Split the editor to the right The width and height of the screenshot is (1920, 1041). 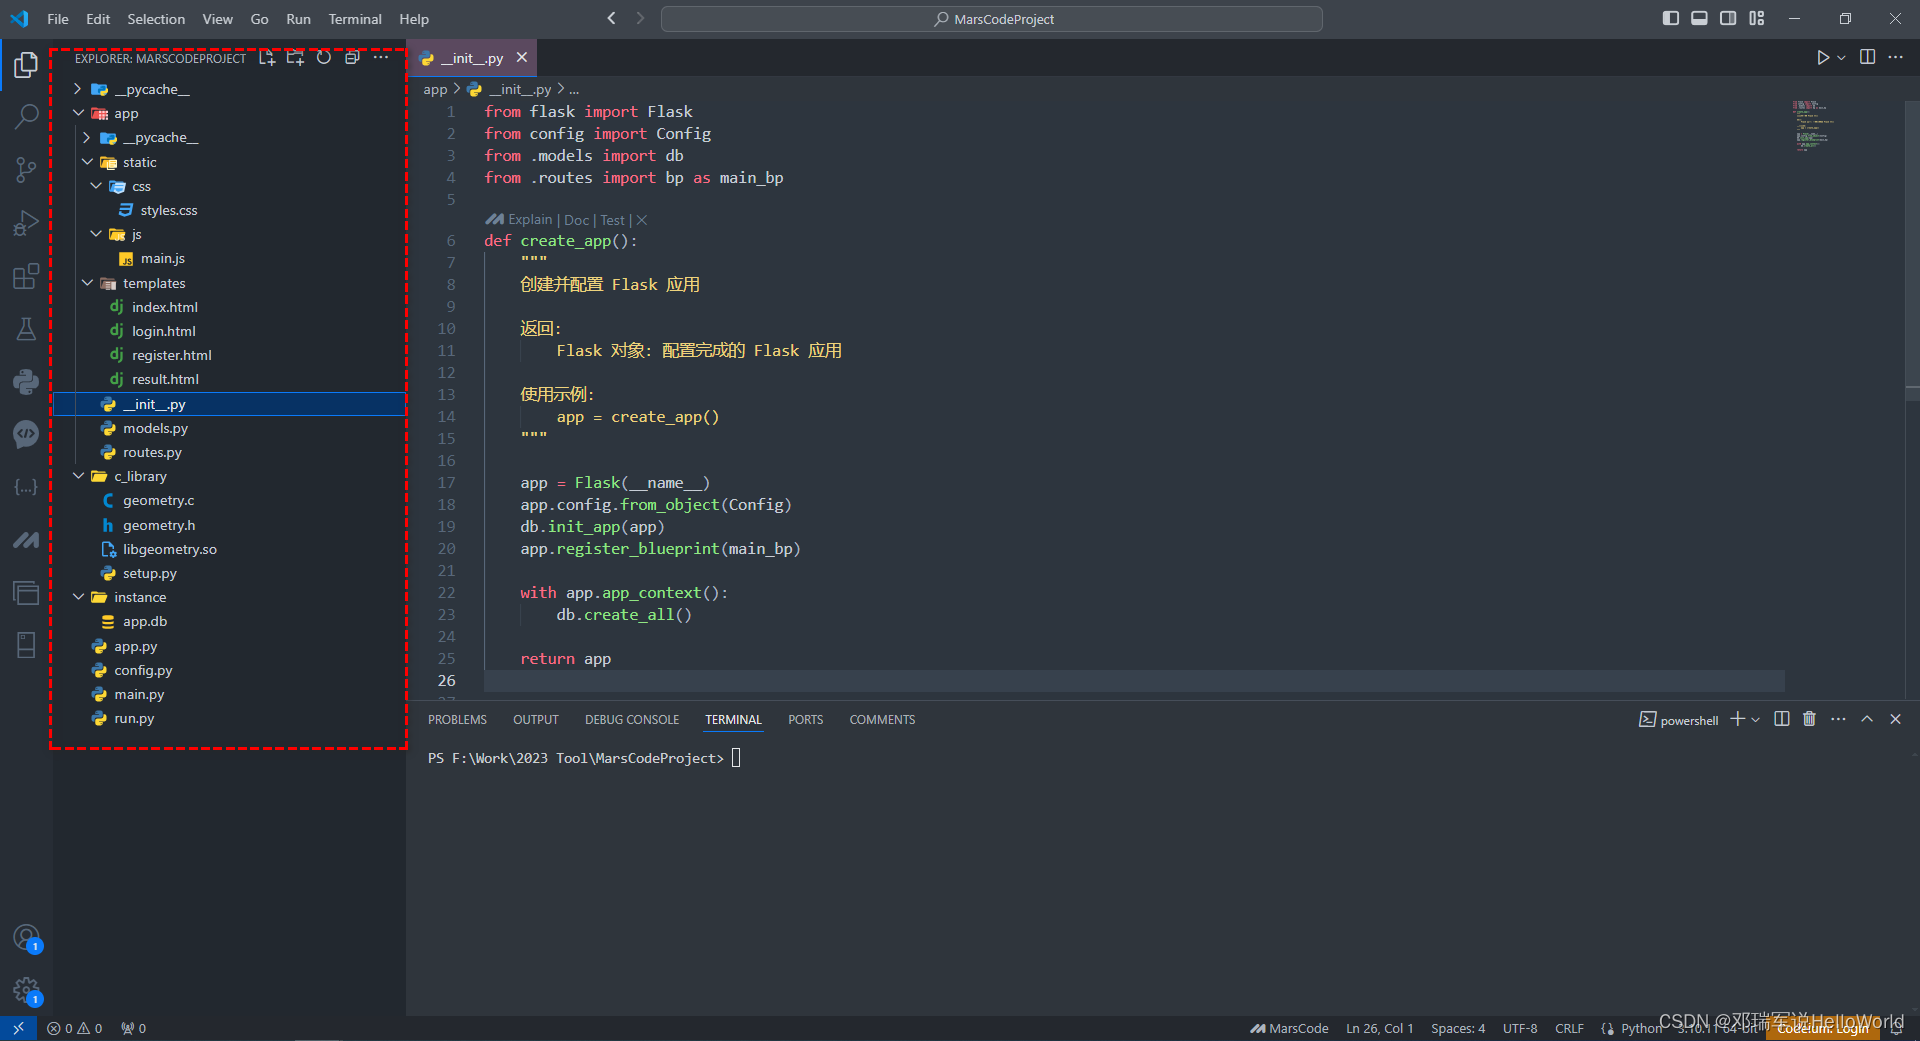point(1867,57)
